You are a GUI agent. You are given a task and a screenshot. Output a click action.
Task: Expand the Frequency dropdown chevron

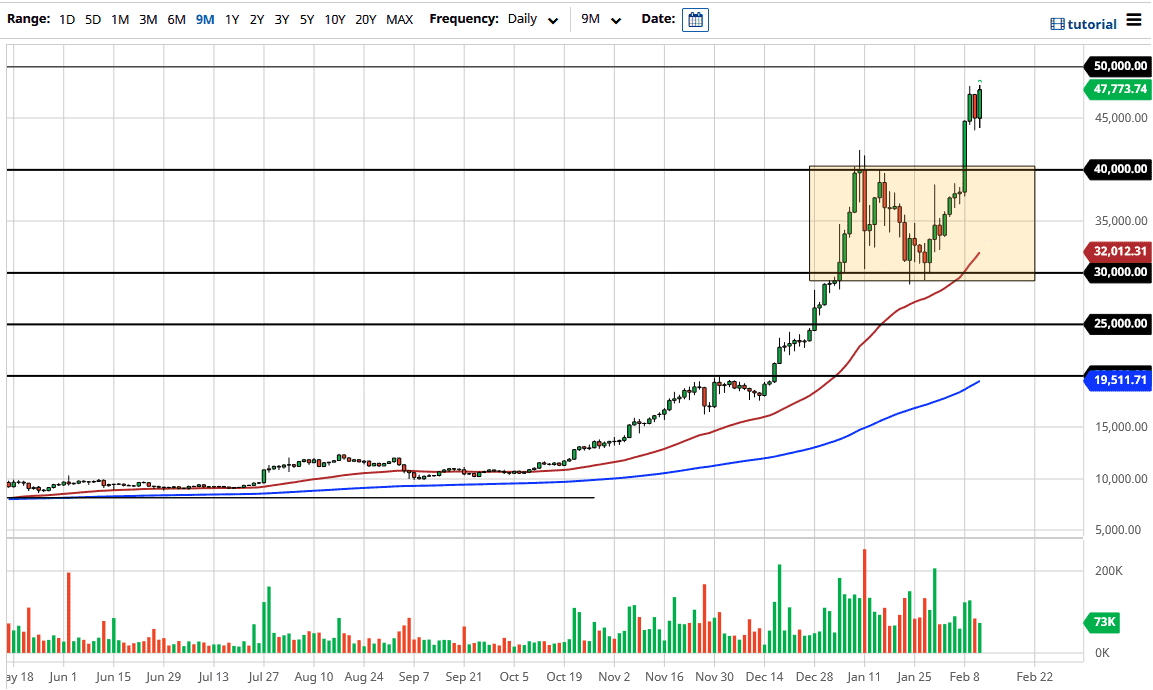coord(554,19)
